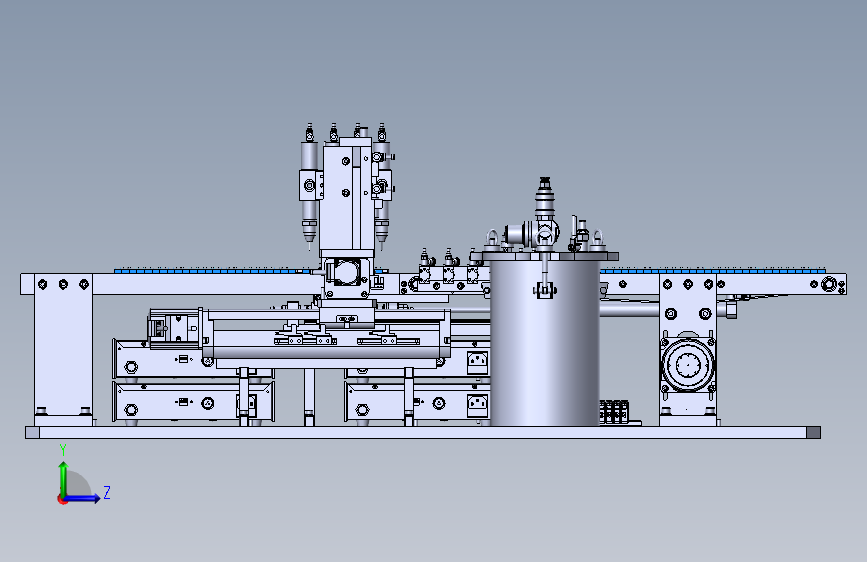
Task: Select the round motor on the right bracket
Action: [688, 364]
